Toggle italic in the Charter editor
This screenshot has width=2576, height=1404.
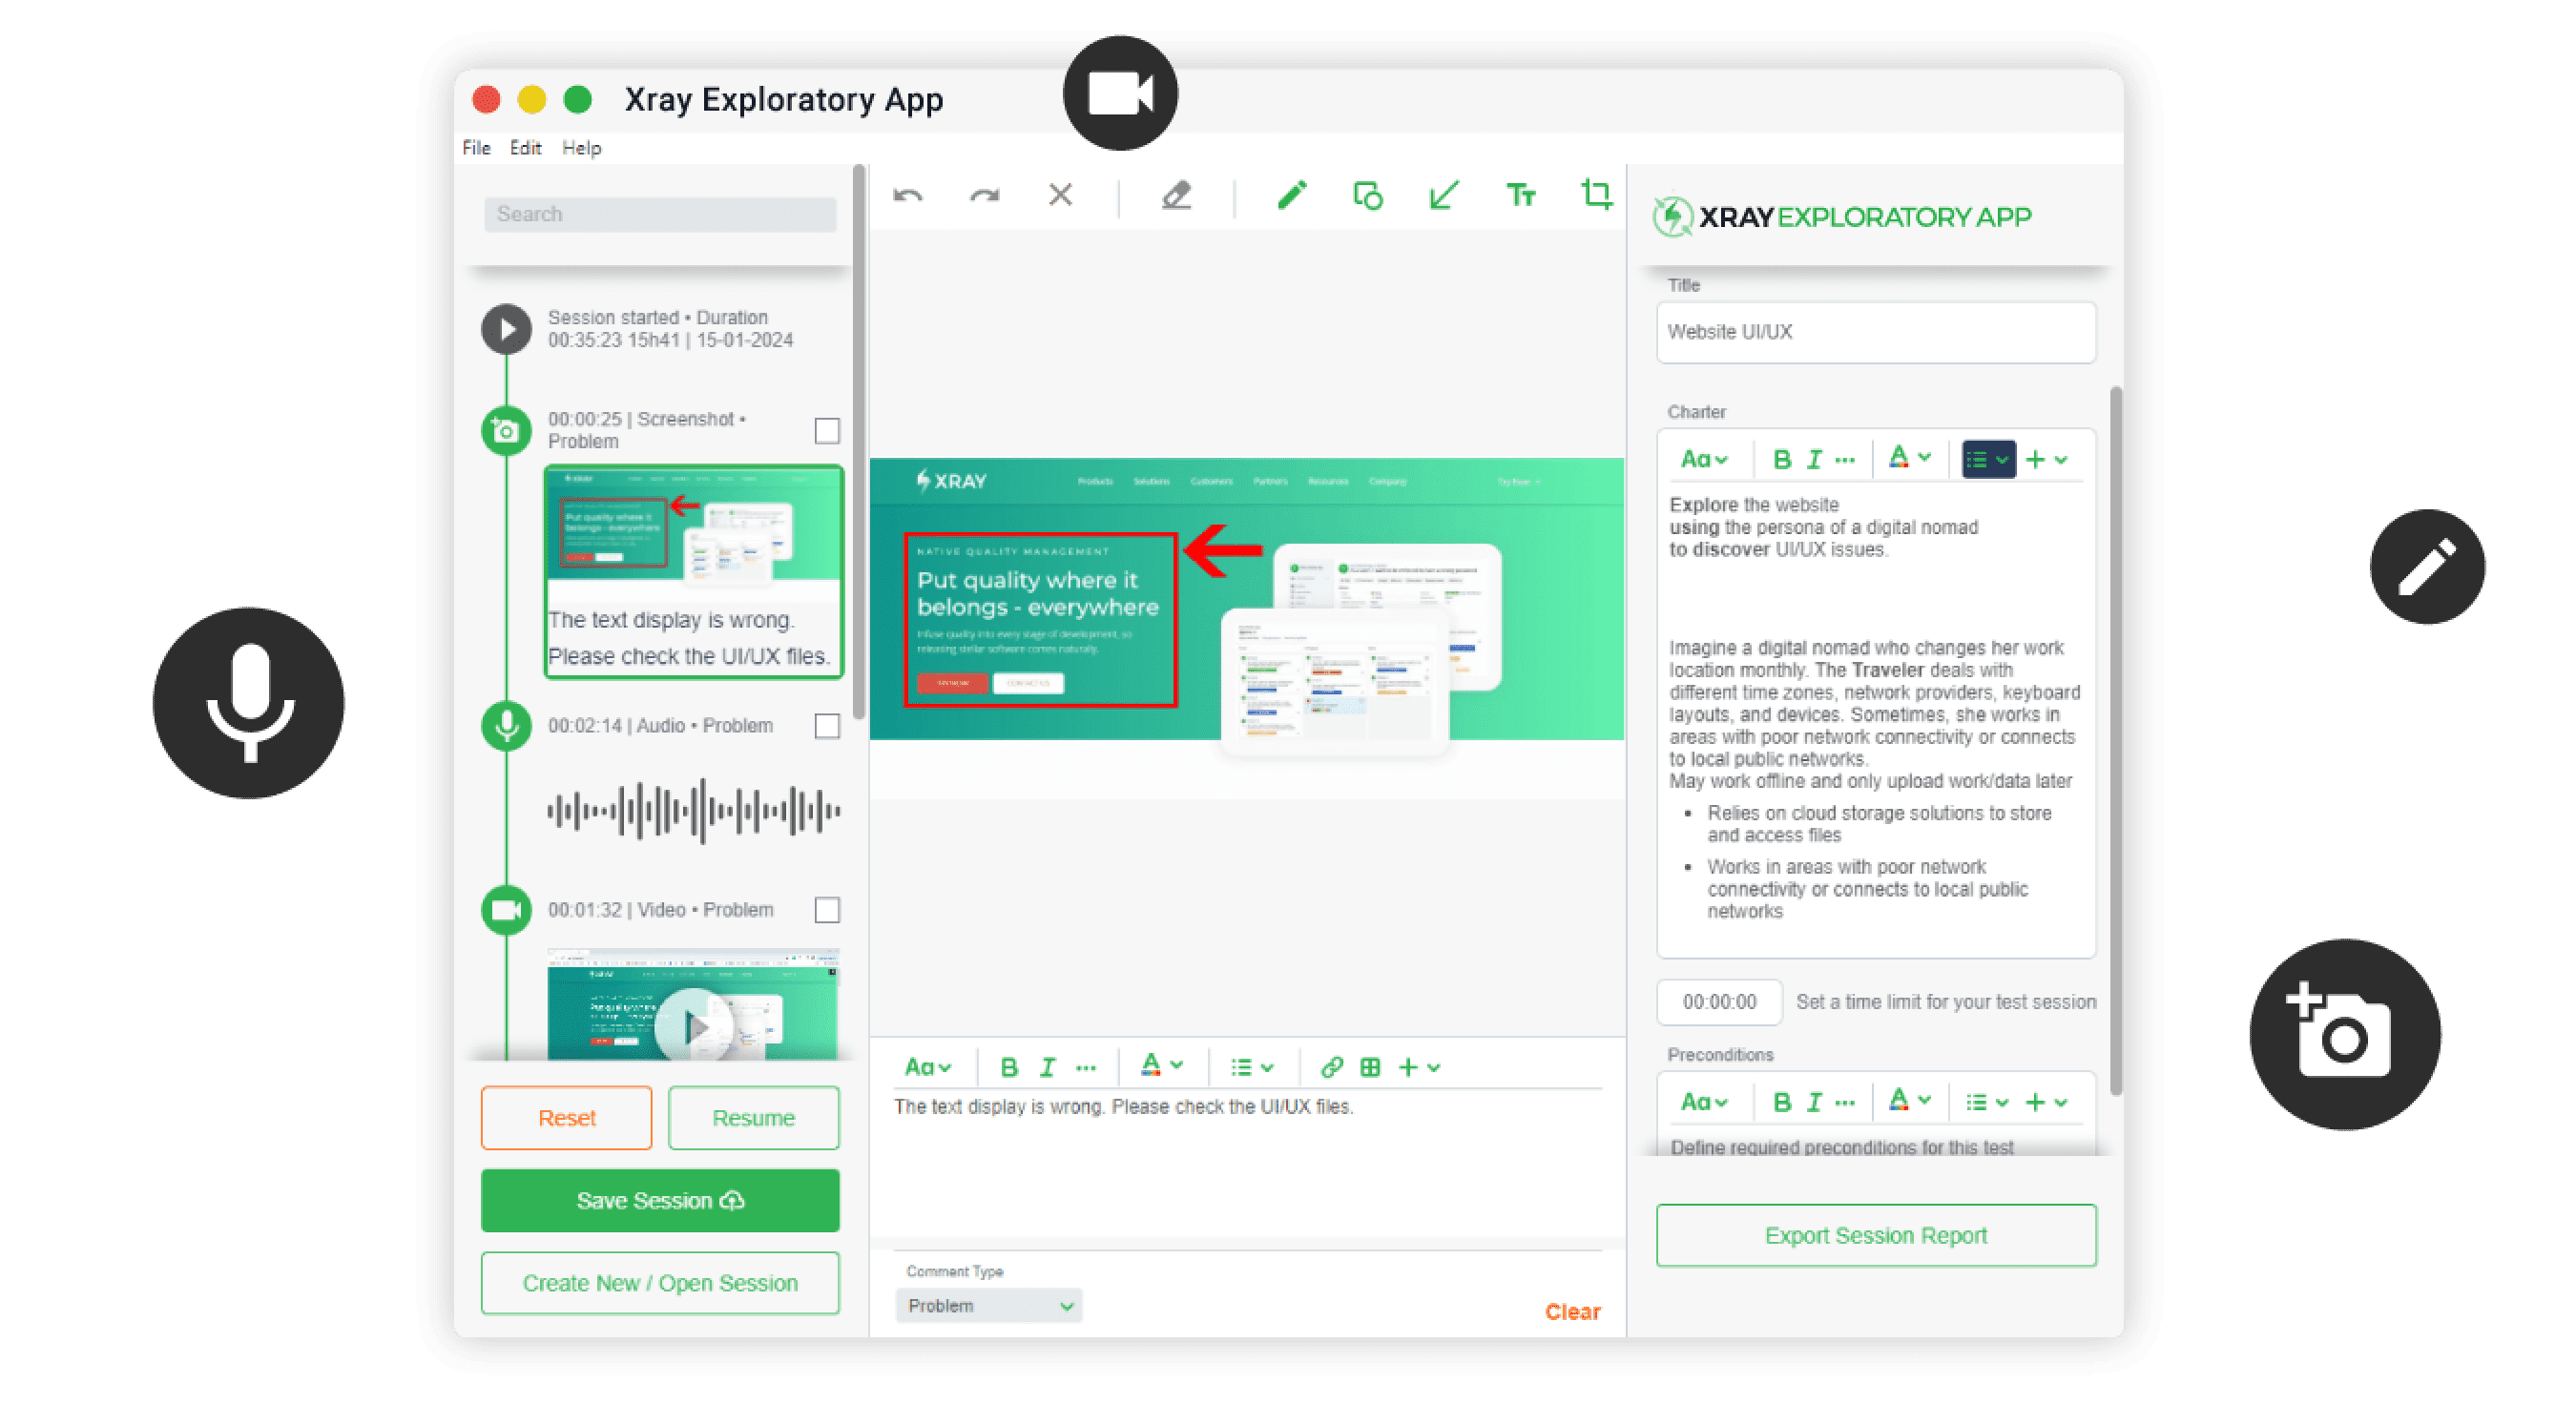pyautogui.click(x=1813, y=459)
